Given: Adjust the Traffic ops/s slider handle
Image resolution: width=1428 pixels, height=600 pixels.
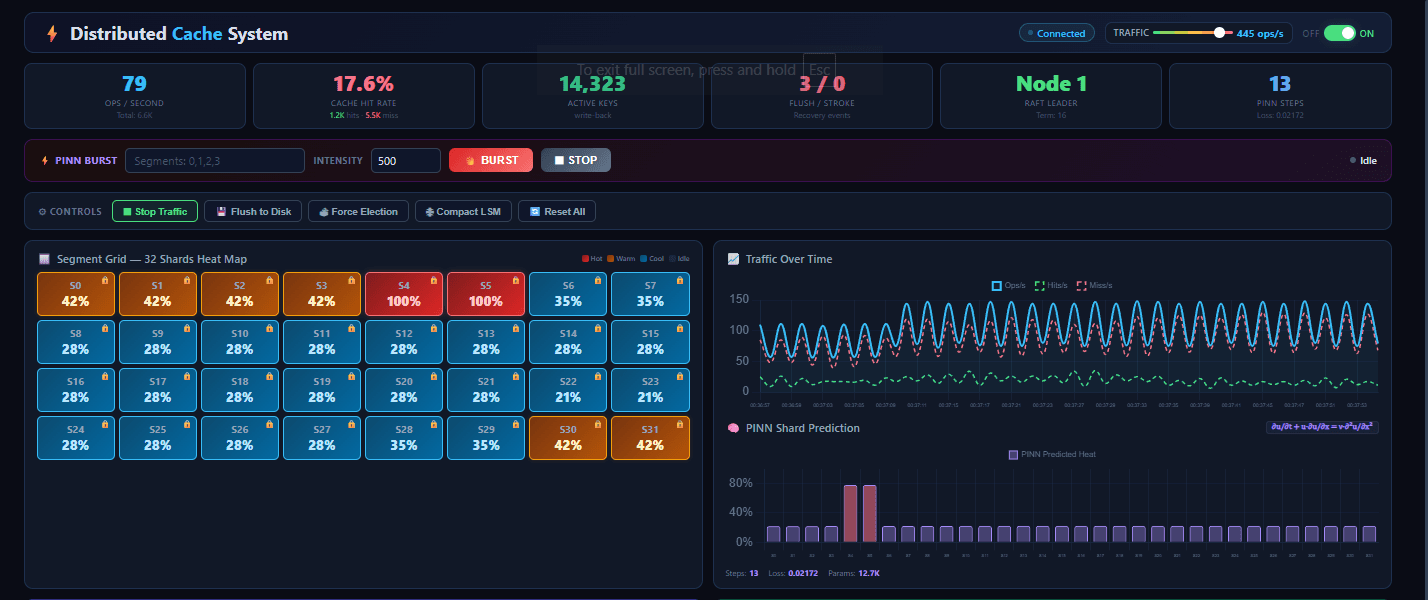Looking at the screenshot, I should pyautogui.click(x=1219, y=33).
